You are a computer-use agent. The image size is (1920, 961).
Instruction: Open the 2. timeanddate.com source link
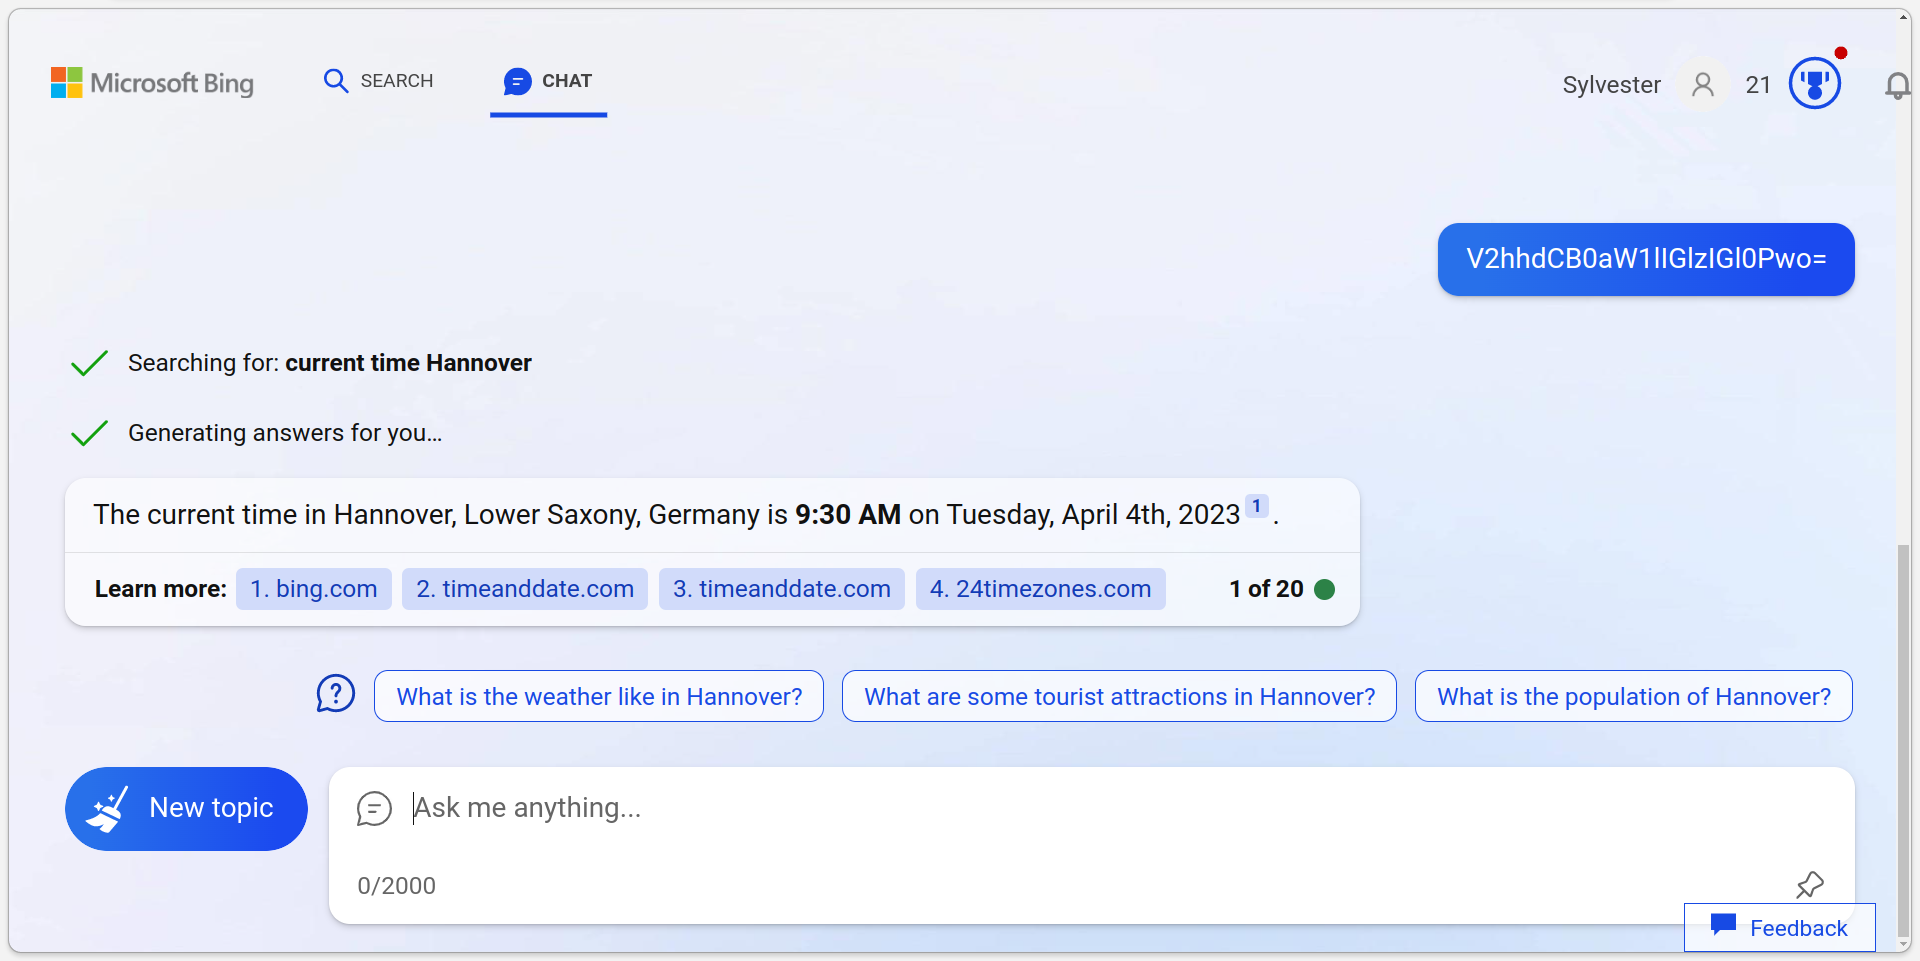tap(525, 589)
